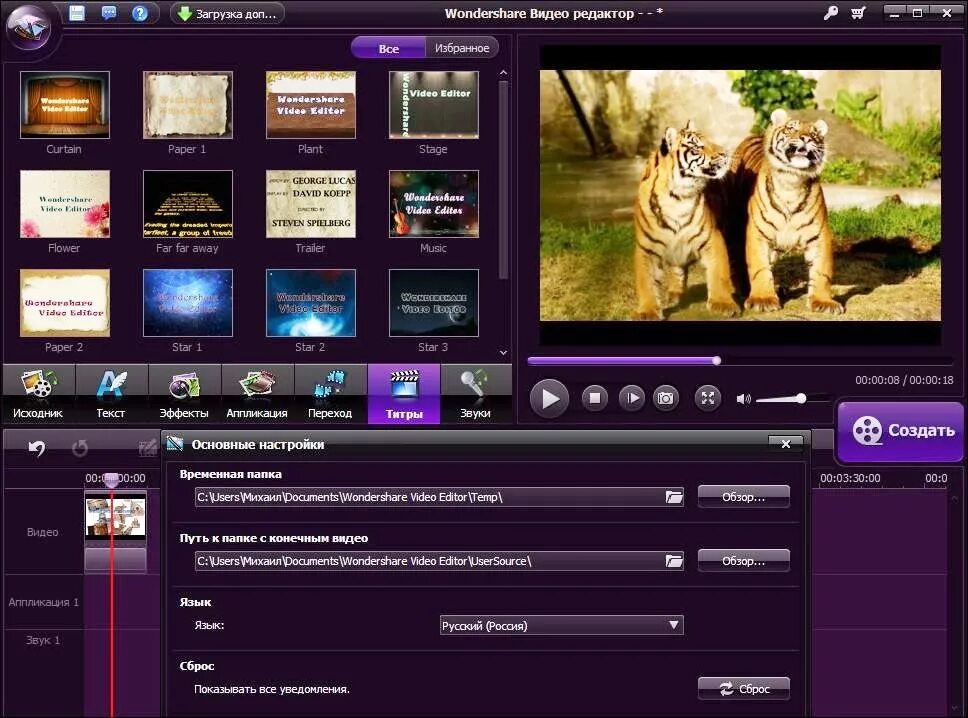Image resolution: width=968 pixels, height=718 pixels.
Task: Click the save icon in the top toolbar
Action: (76, 12)
